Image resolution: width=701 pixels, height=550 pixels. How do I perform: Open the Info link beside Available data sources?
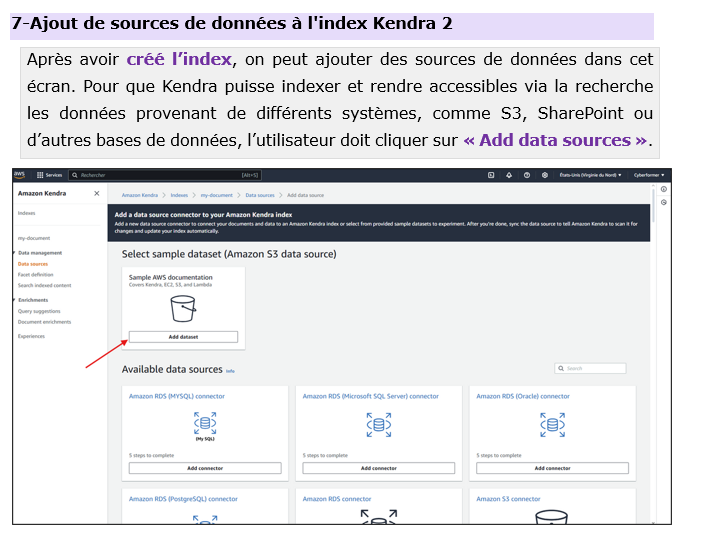(x=230, y=371)
